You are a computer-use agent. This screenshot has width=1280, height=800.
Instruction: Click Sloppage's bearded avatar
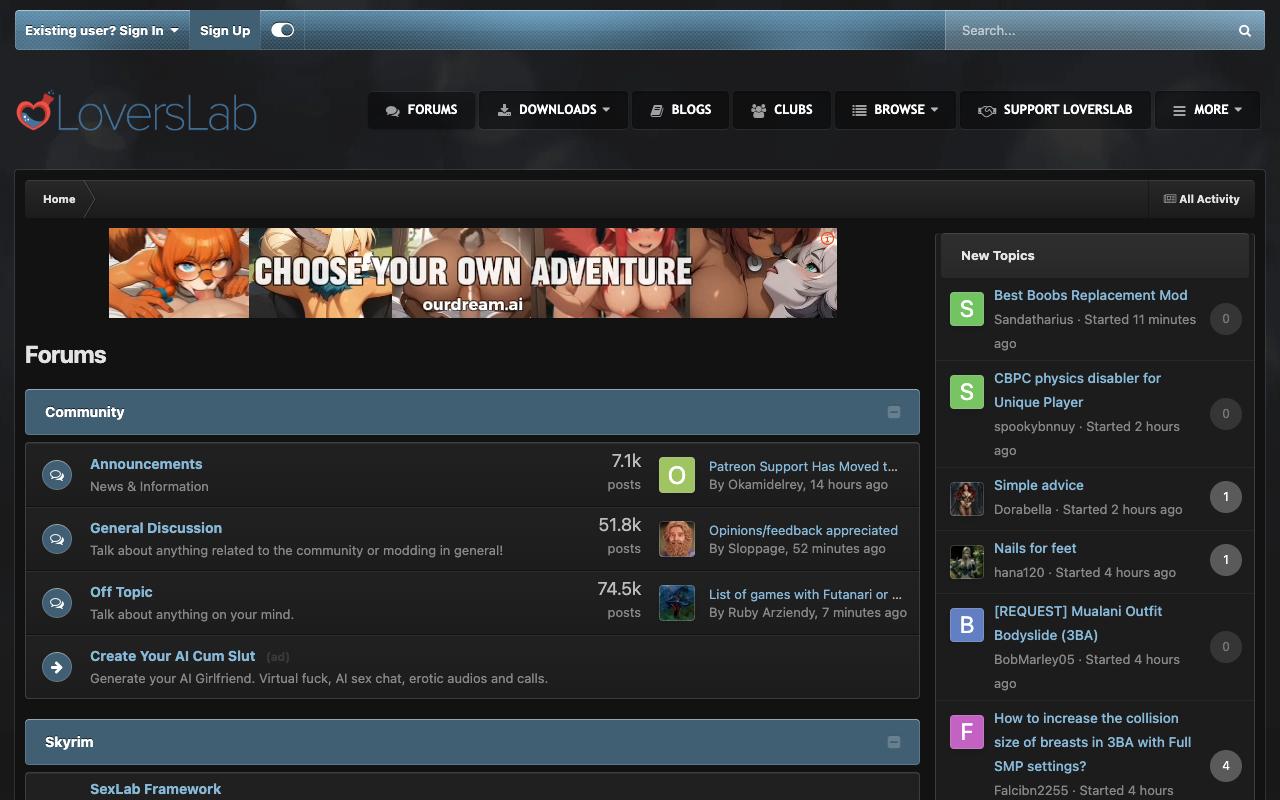(677, 539)
